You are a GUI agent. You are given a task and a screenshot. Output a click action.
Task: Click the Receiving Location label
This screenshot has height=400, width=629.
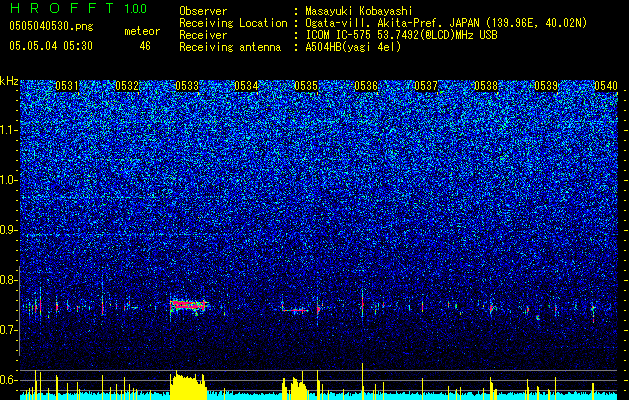pos(233,23)
